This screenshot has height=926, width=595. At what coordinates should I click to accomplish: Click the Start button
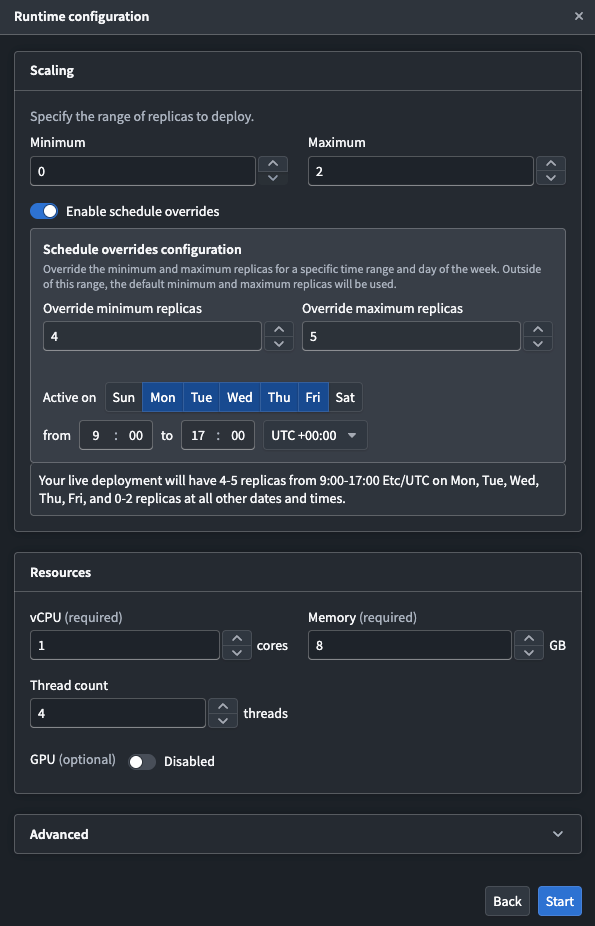560,901
